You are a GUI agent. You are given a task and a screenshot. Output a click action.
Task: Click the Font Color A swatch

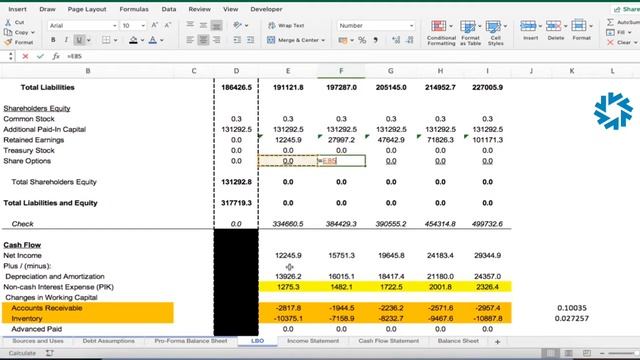tap(153, 40)
